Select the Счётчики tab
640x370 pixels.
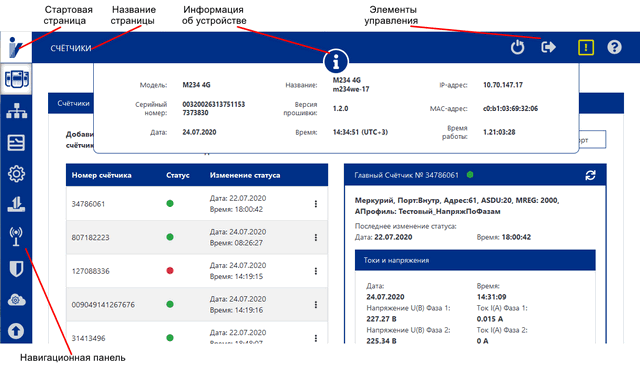point(73,104)
